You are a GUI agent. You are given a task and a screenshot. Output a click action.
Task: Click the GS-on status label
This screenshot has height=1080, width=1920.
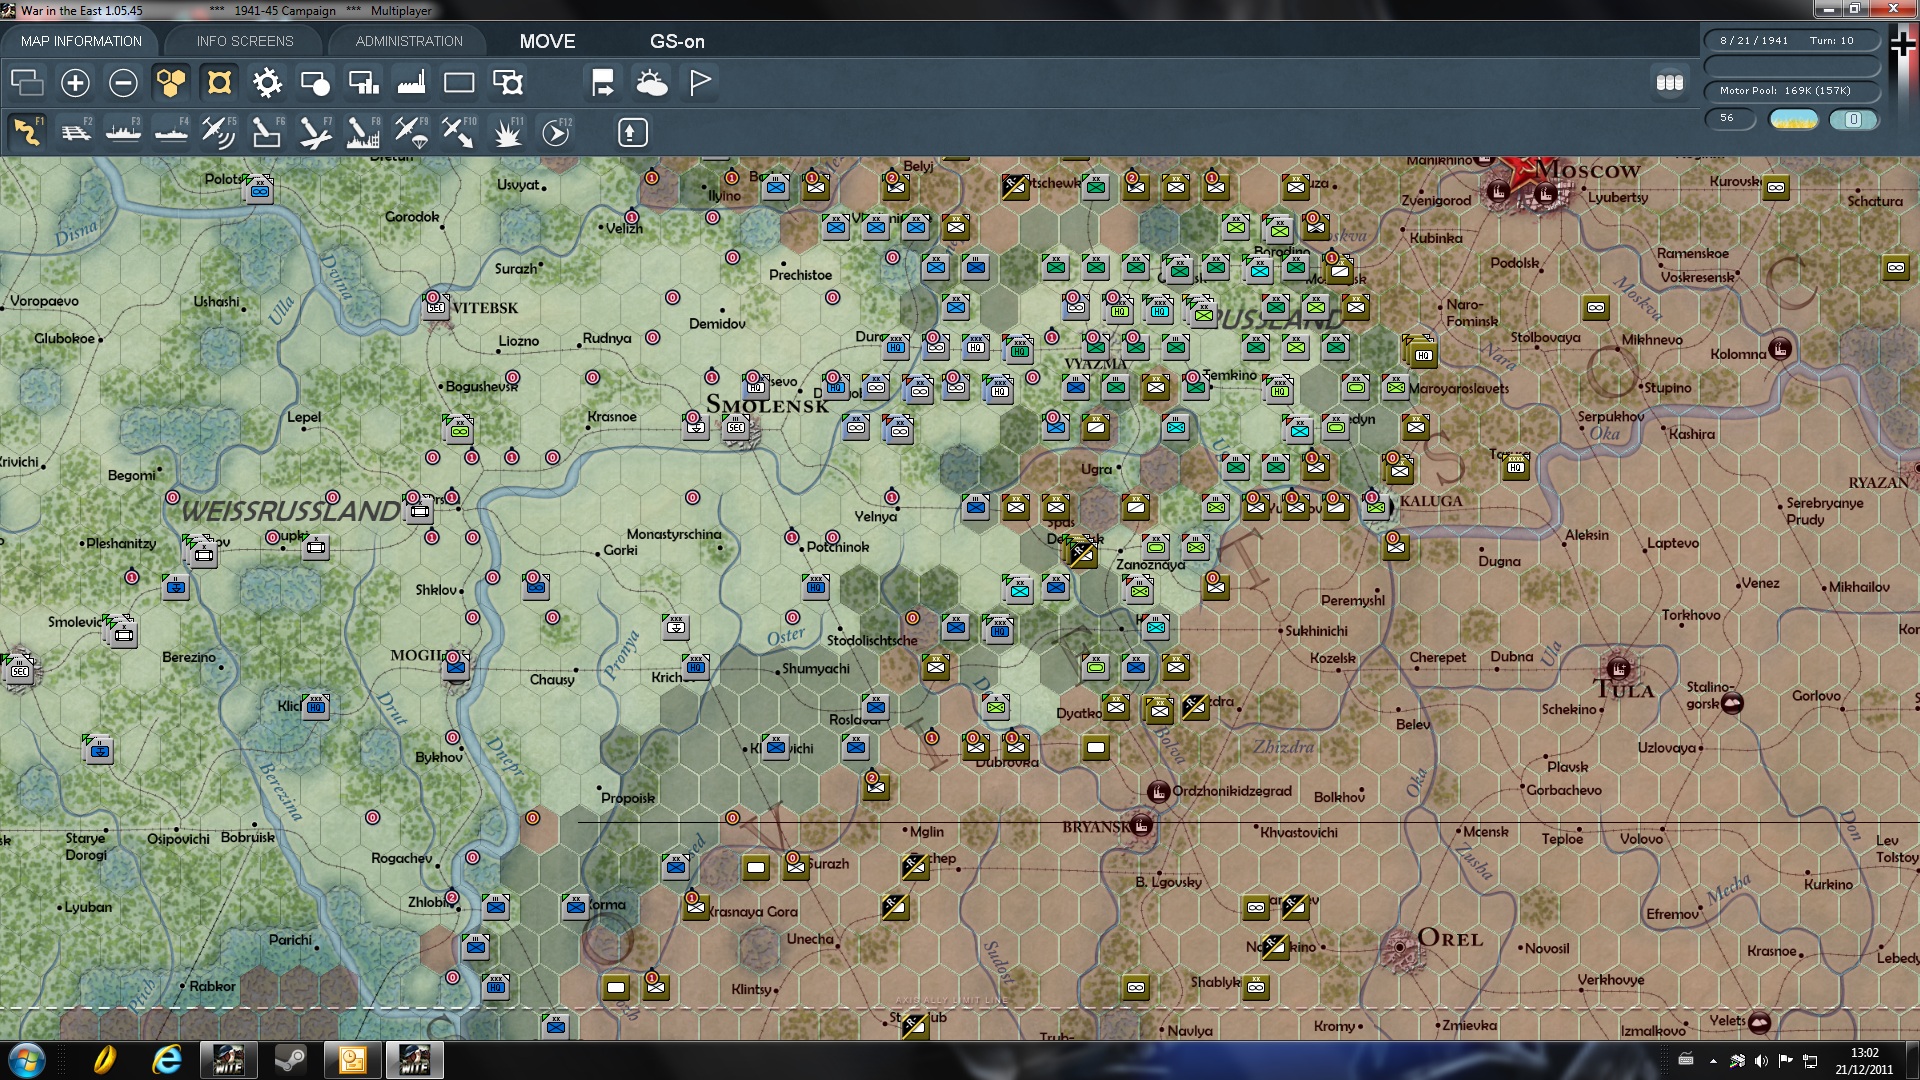coord(677,41)
